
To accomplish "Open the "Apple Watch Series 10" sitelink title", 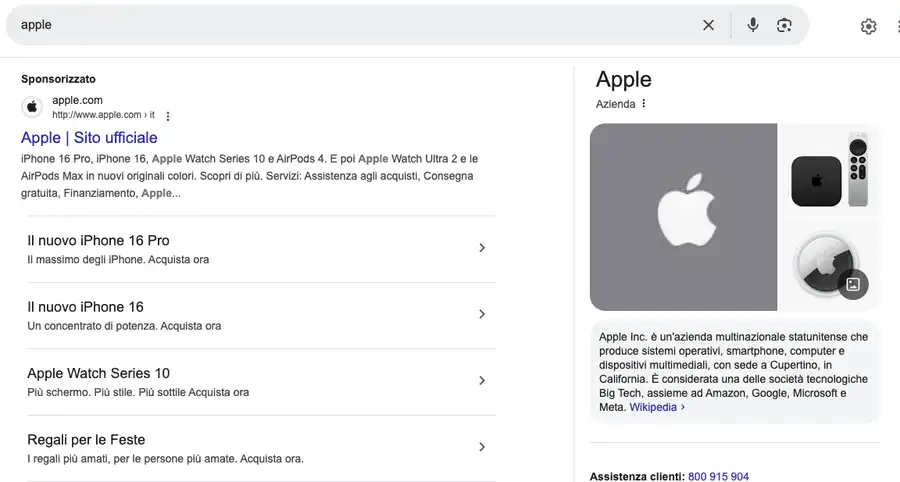I will (x=99, y=374).
